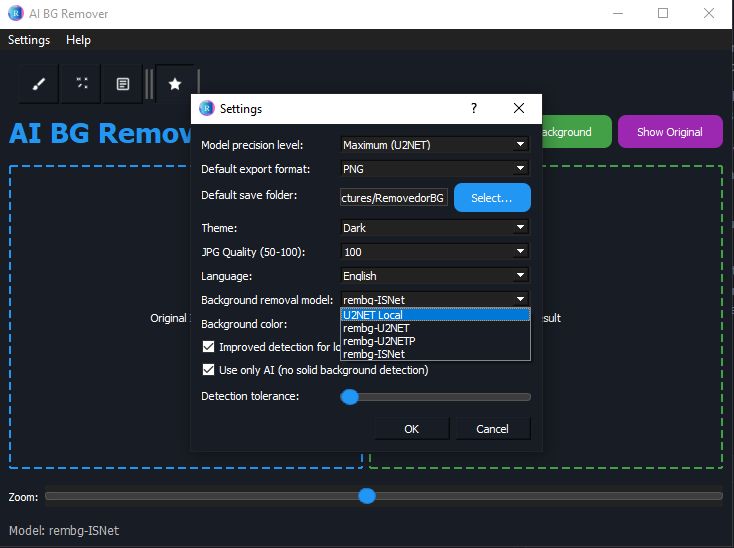Open the Default export format dropdown
This screenshot has width=734, height=548.
434,169
